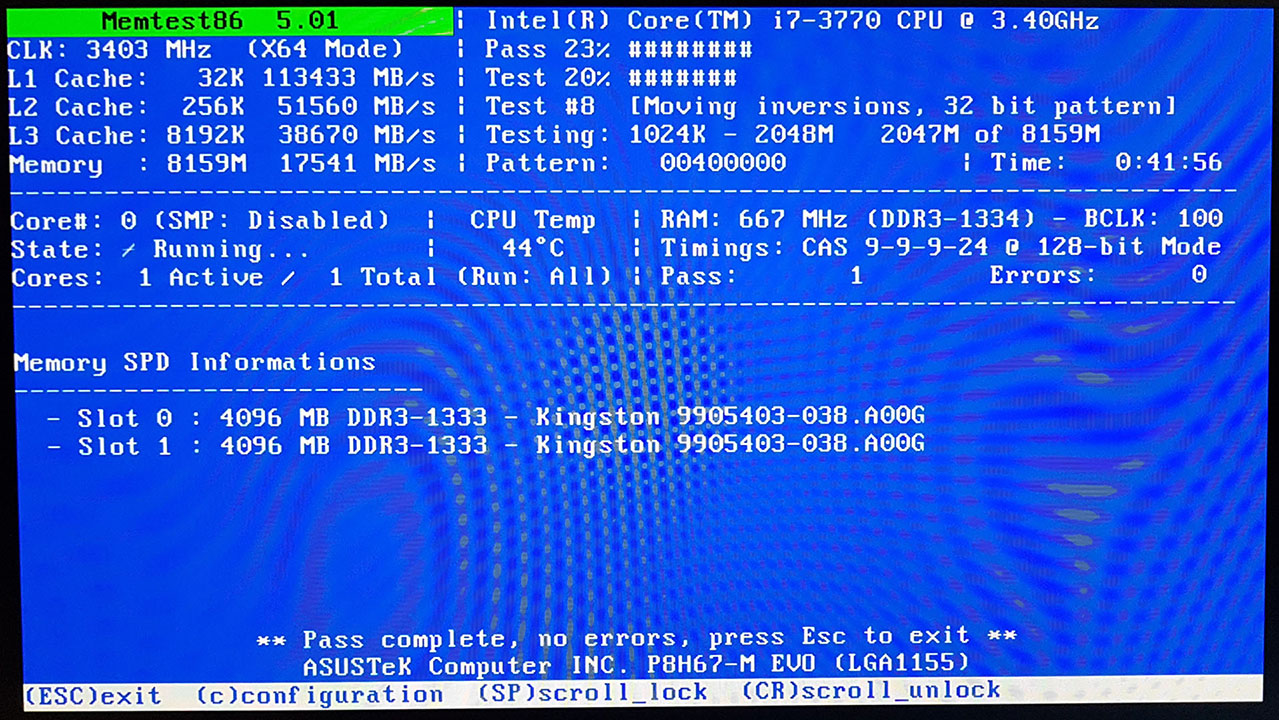Click the Test 20% progress bar

point(611,78)
